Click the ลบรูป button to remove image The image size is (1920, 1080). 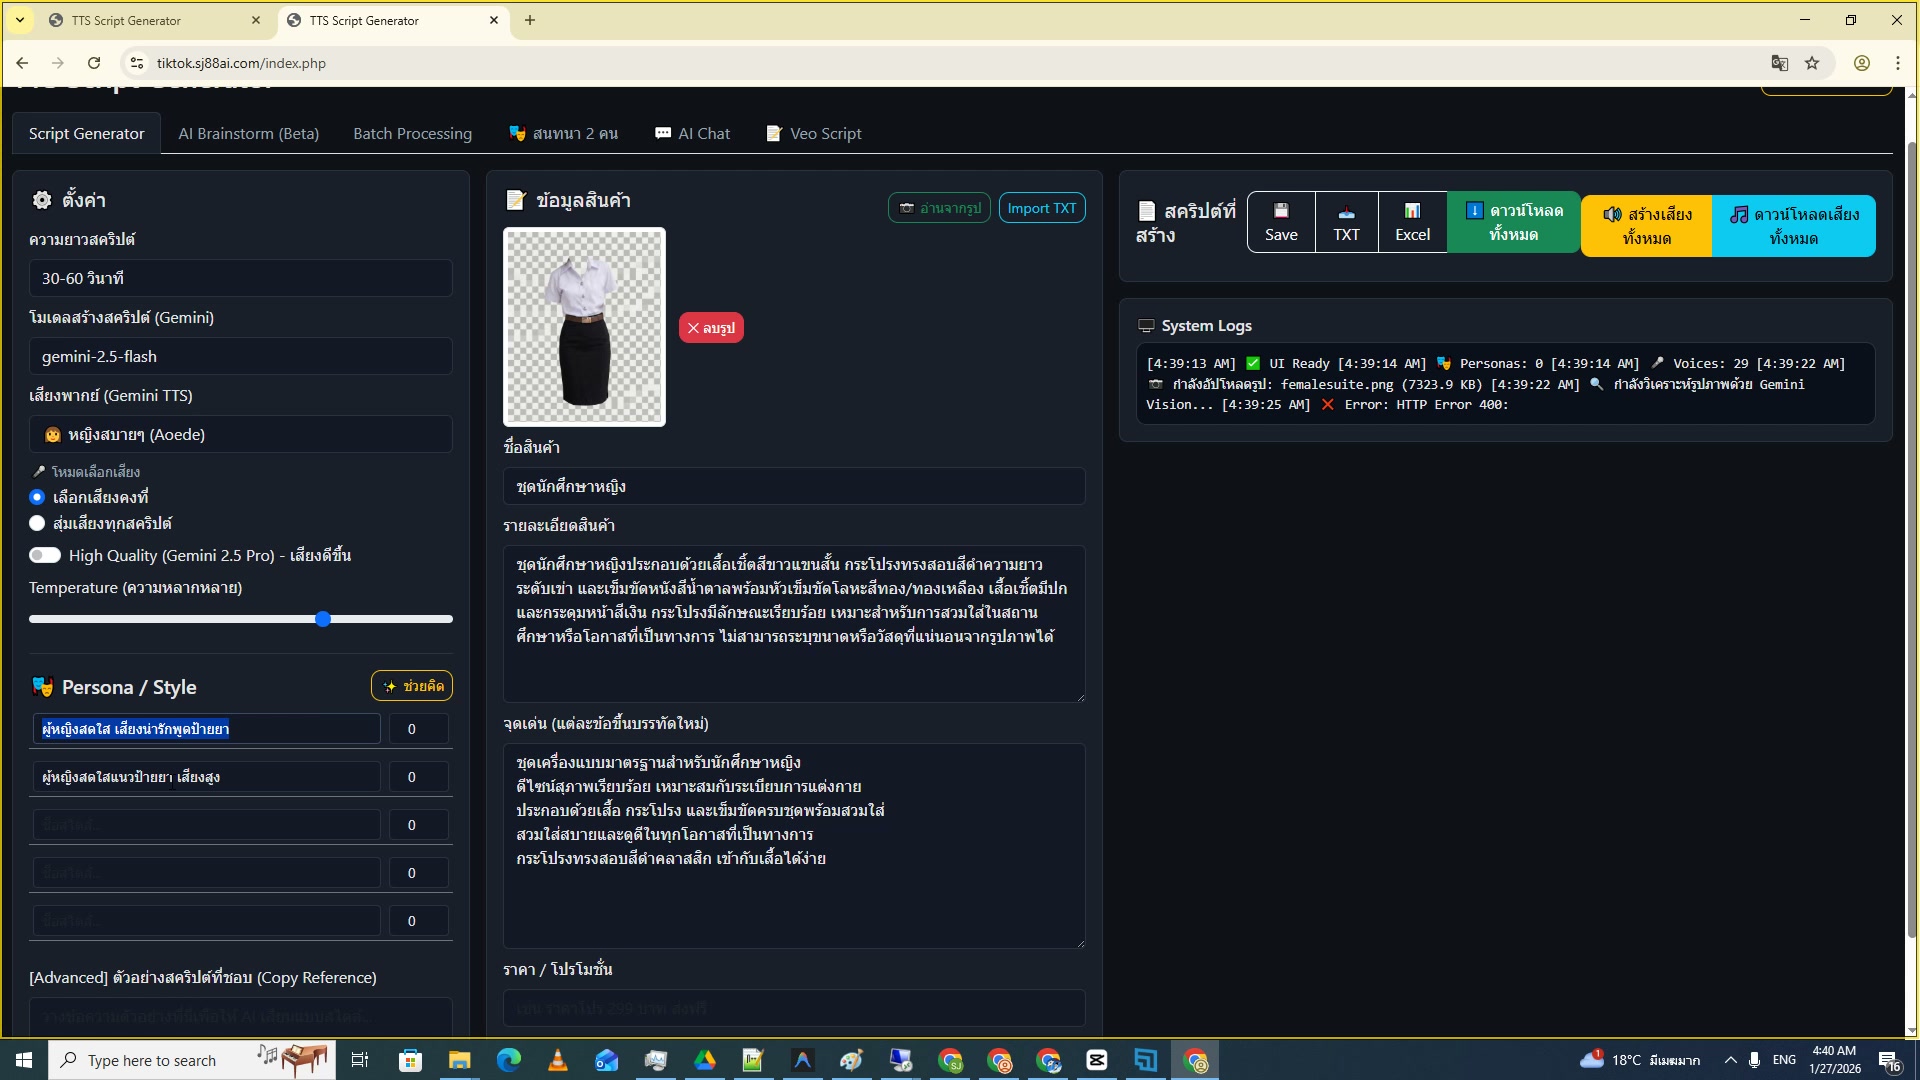pos(711,327)
